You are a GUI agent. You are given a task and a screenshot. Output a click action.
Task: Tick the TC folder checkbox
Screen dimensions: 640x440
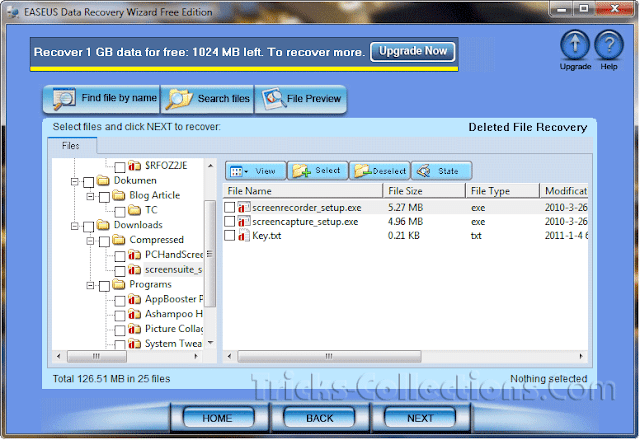120,211
